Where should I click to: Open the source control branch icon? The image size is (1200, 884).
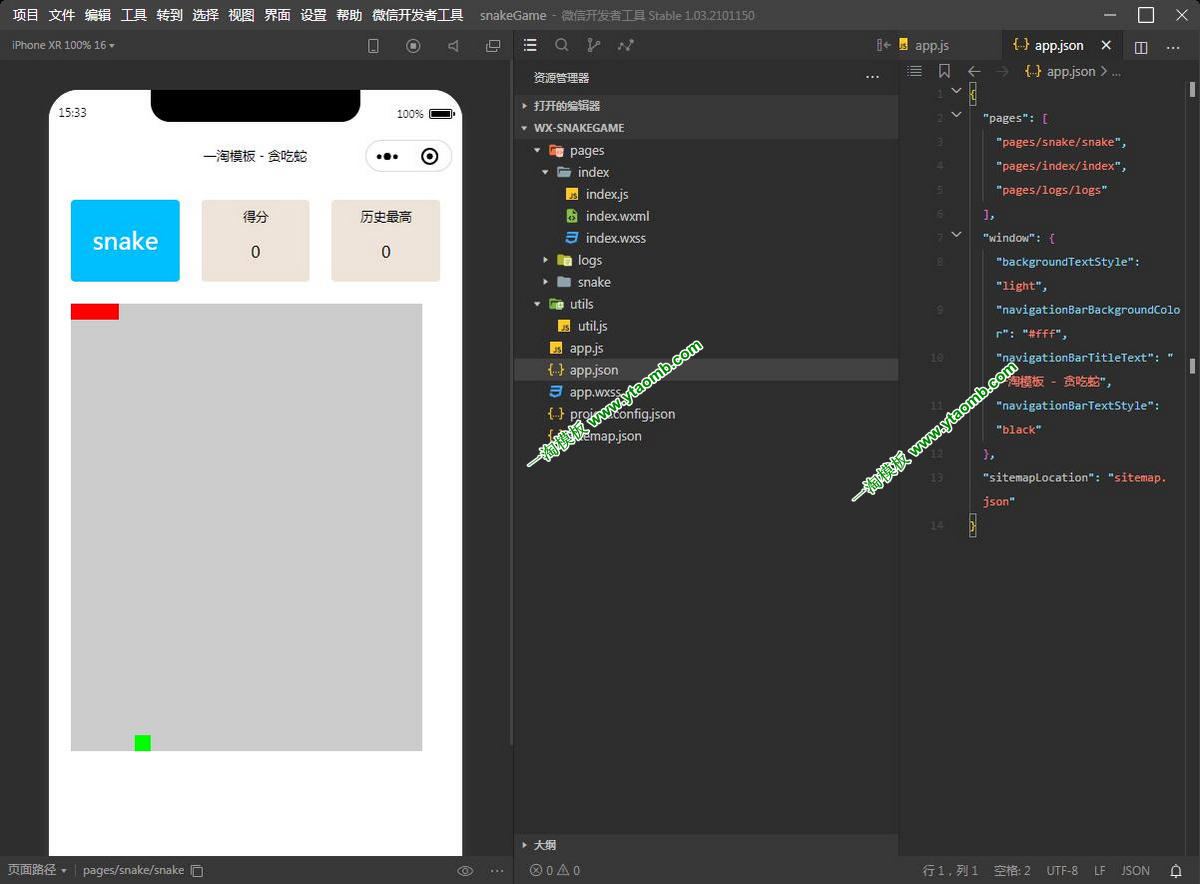[x=594, y=45]
